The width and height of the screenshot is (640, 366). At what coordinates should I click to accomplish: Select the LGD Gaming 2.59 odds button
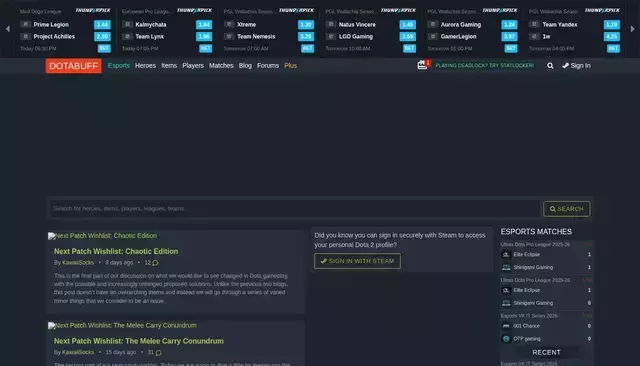pos(407,36)
